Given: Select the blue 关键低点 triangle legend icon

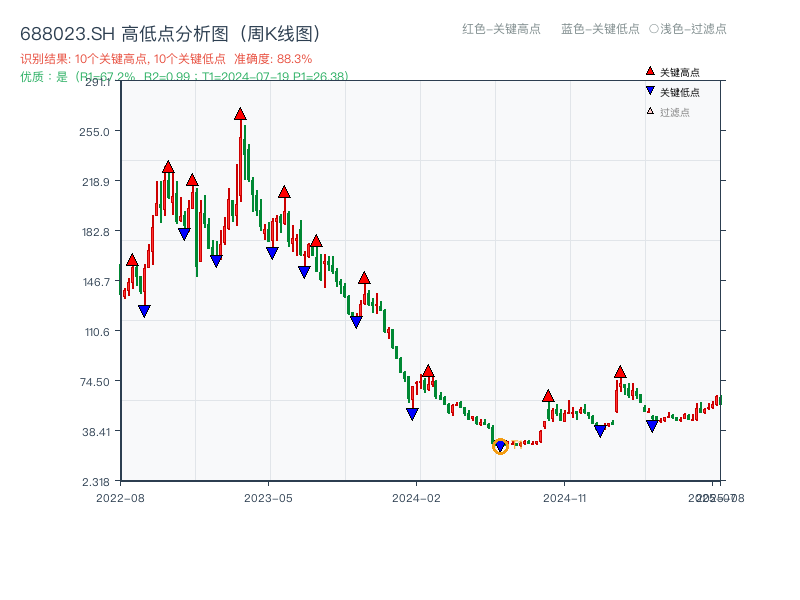Looking at the screenshot, I should (x=650, y=92).
